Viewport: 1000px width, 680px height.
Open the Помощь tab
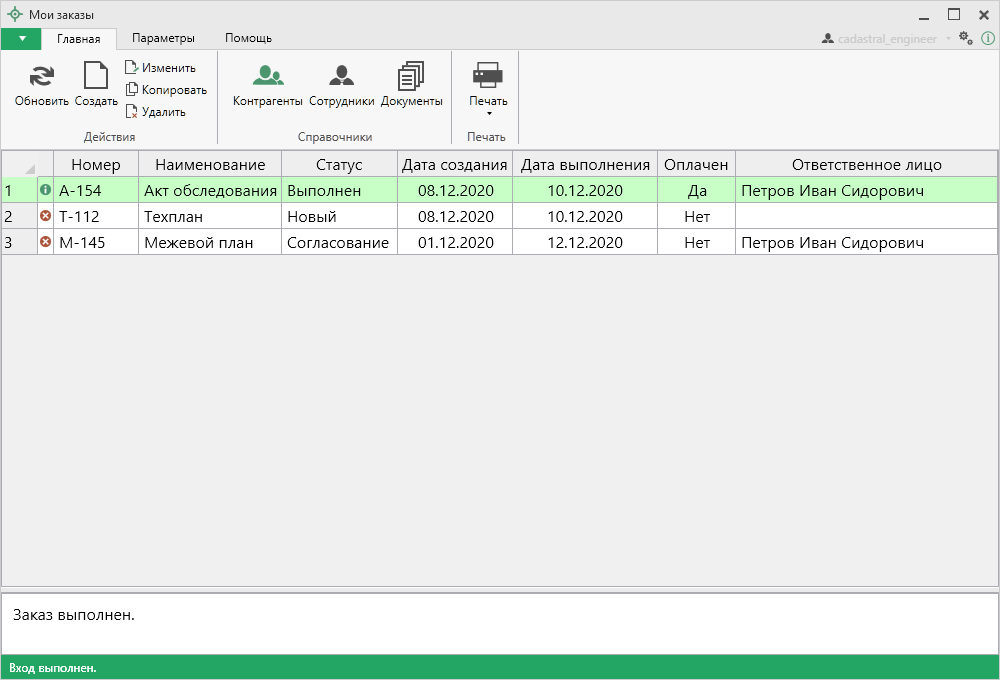coord(248,38)
